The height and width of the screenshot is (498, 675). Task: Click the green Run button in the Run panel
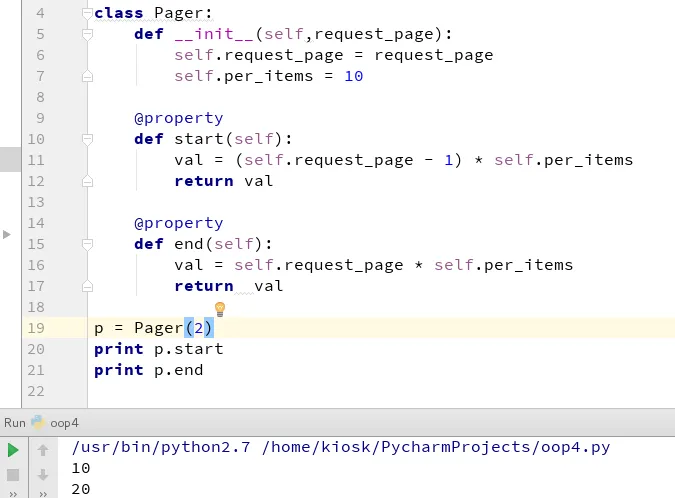13,450
